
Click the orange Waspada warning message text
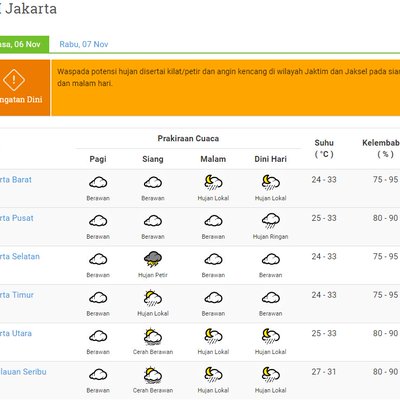click(x=228, y=77)
